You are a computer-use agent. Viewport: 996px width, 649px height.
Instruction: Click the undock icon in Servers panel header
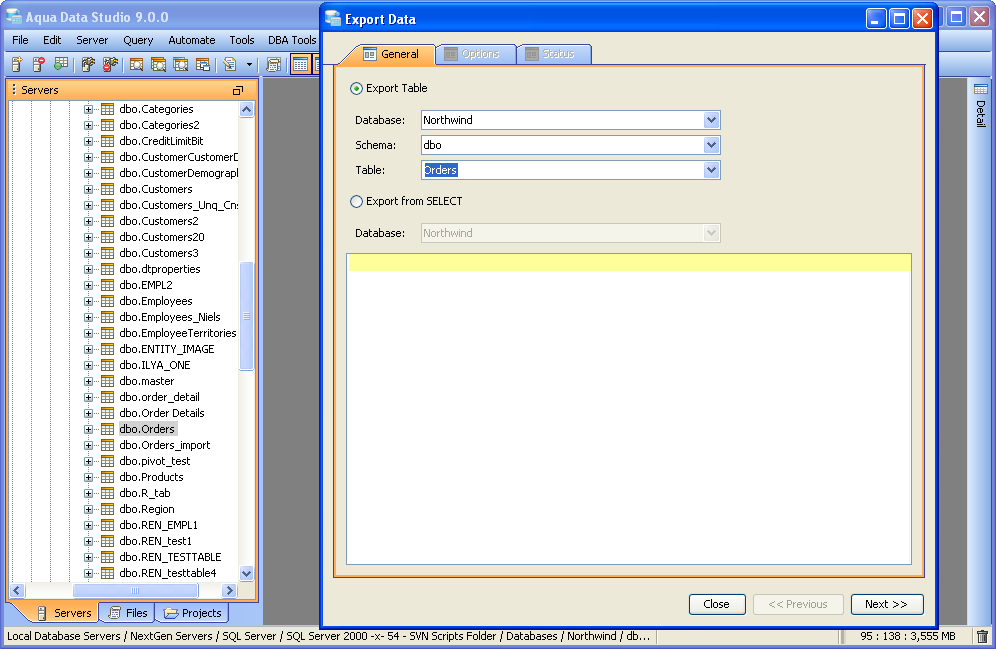click(238, 90)
